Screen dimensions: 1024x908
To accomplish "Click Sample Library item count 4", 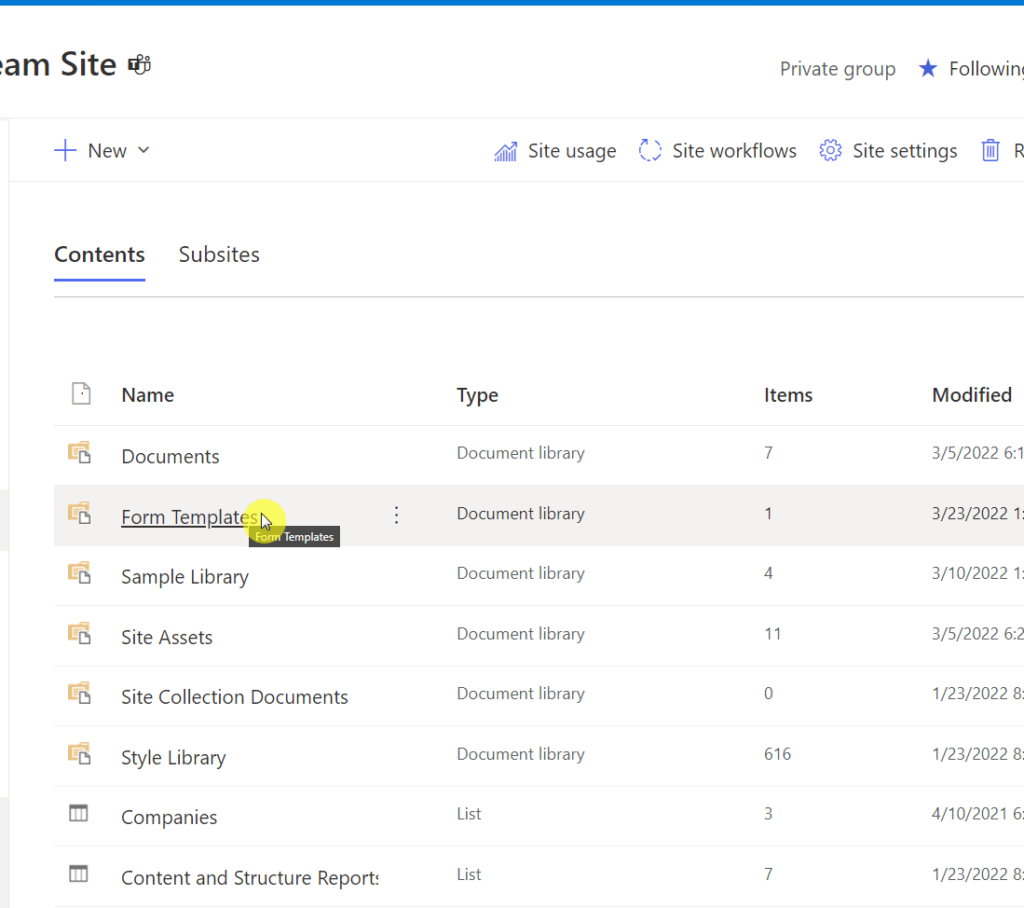I will [x=769, y=574].
